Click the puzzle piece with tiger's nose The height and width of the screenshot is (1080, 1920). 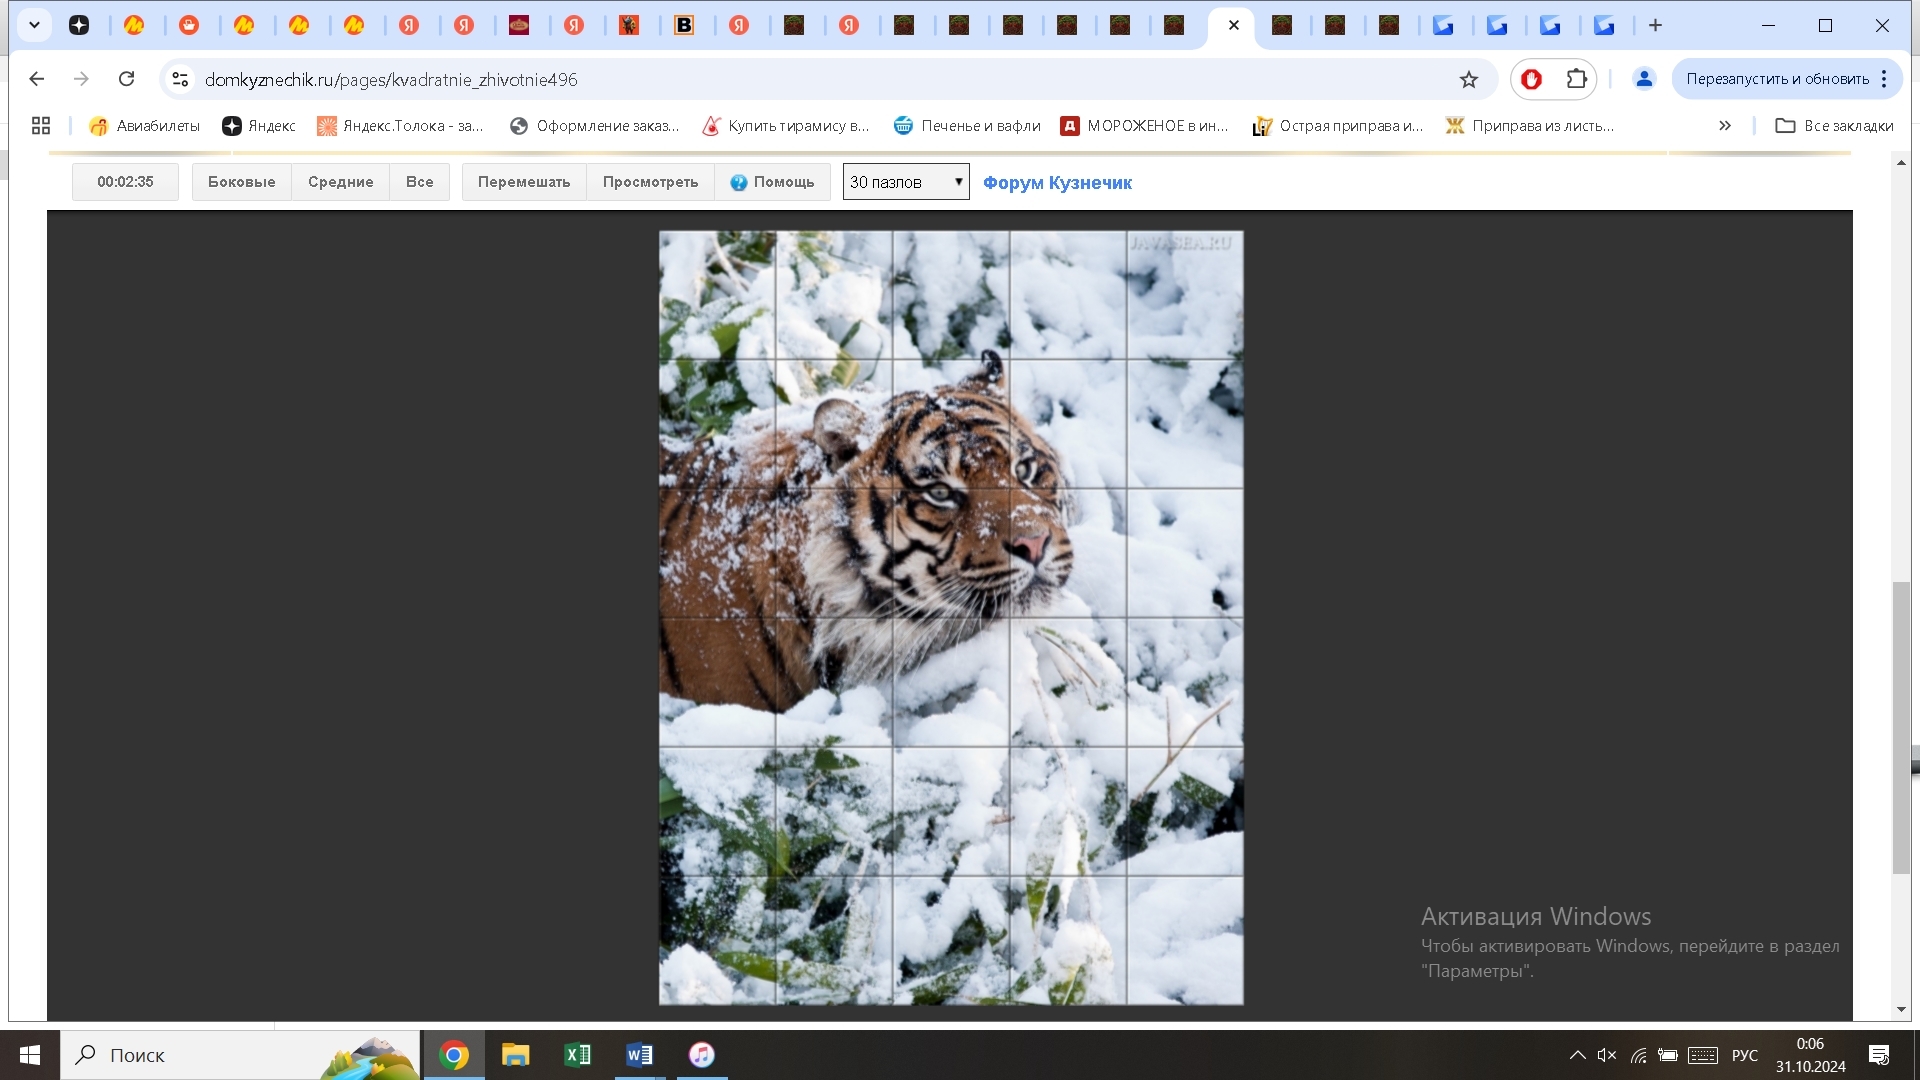(x=1067, y=552)
